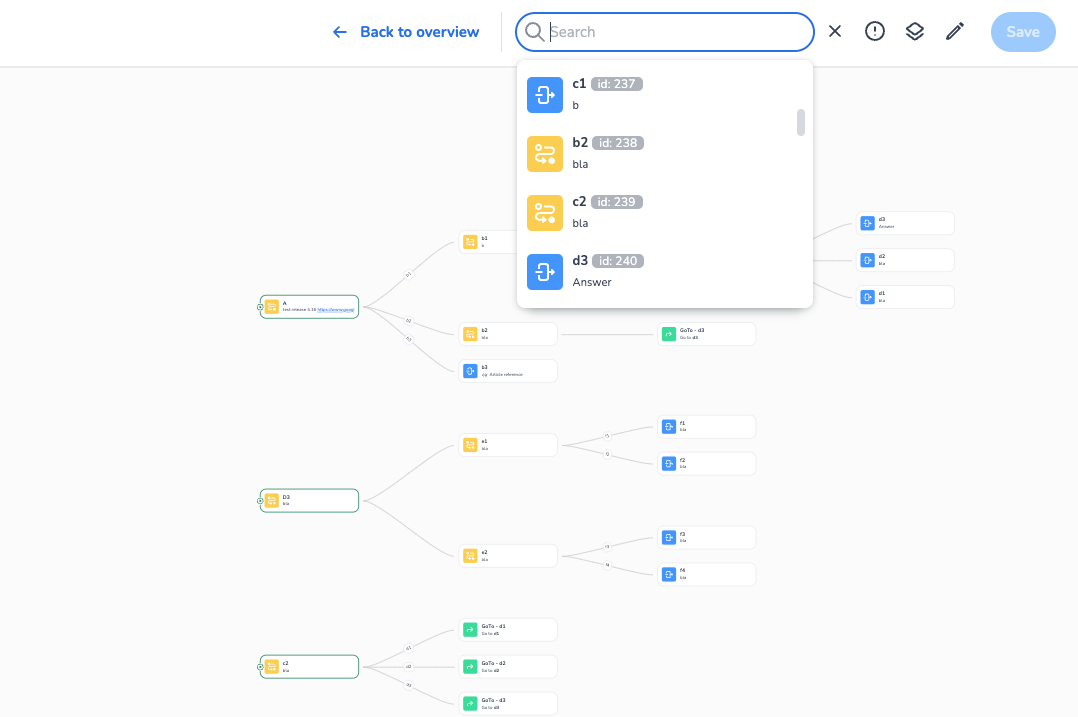
Task: Click blue icon of node f1
Action: pyautogui.click(x=669, y=426)
